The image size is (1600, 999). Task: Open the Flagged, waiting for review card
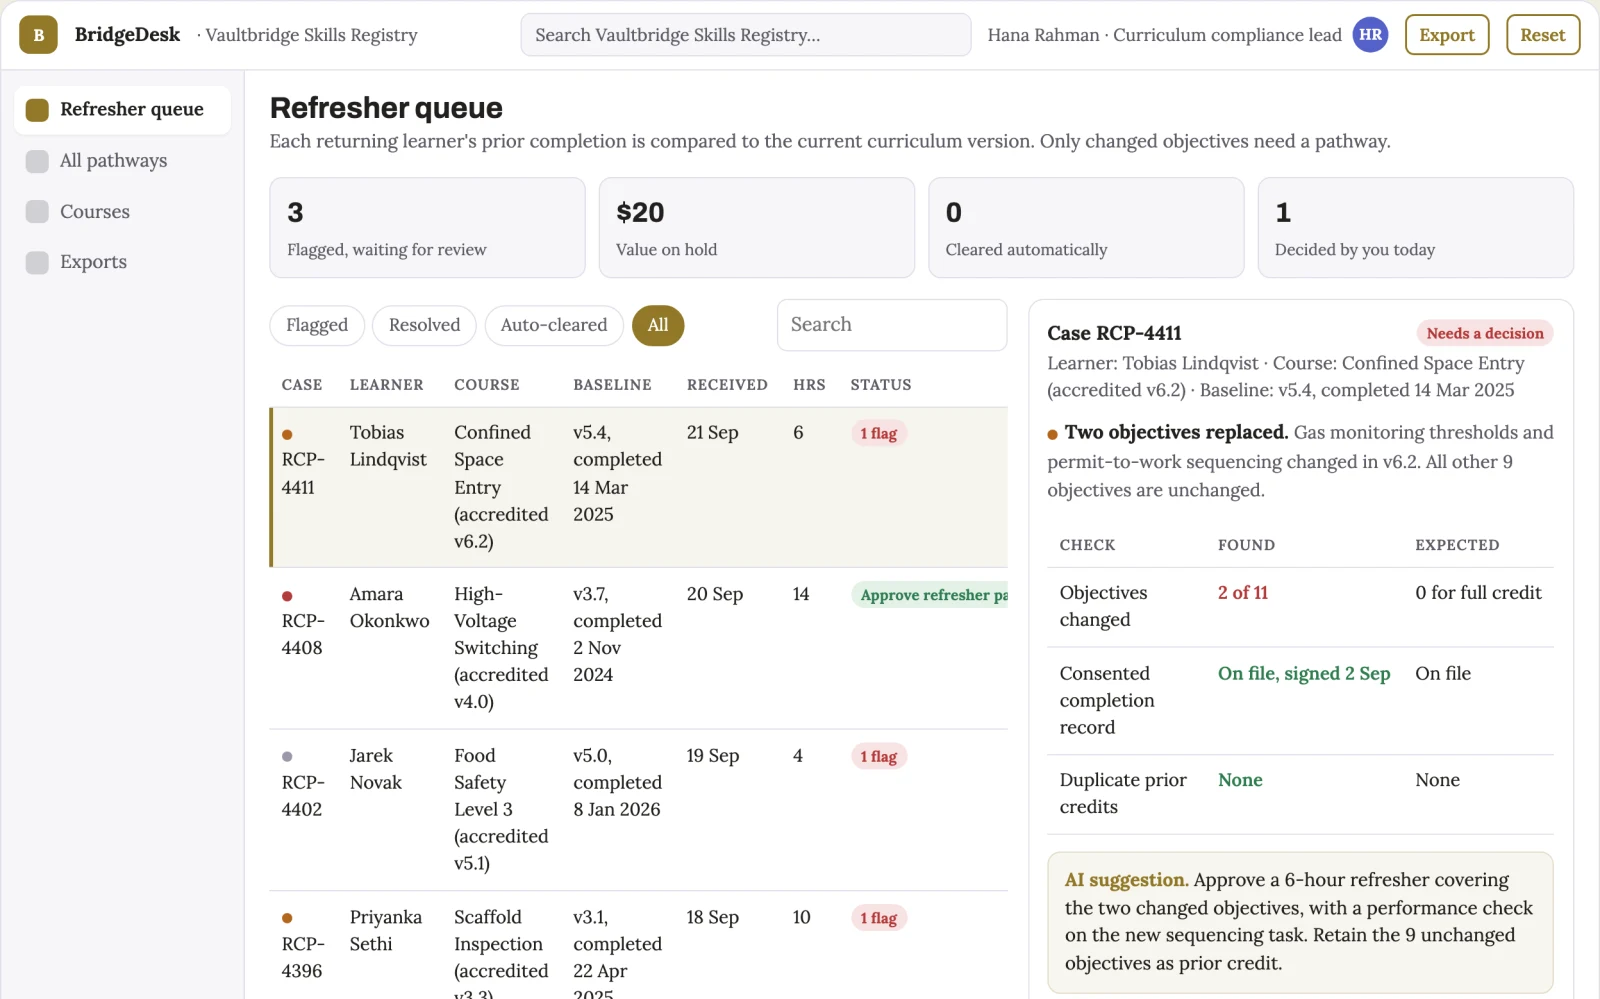coord(427,228)
